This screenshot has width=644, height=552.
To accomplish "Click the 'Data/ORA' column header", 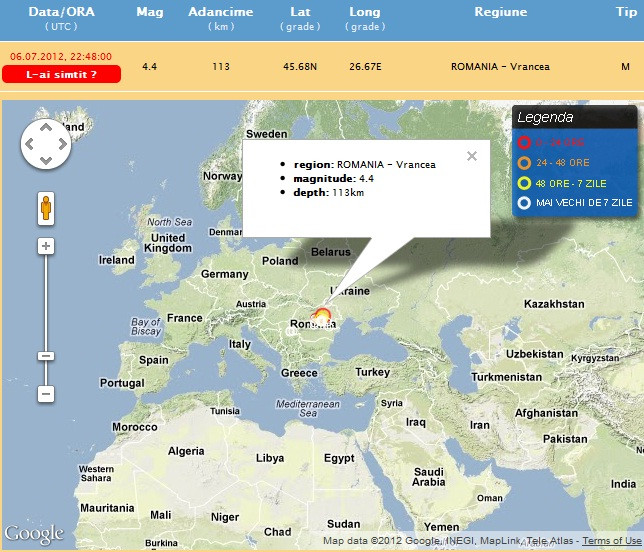I will click(x=61, y=12).
